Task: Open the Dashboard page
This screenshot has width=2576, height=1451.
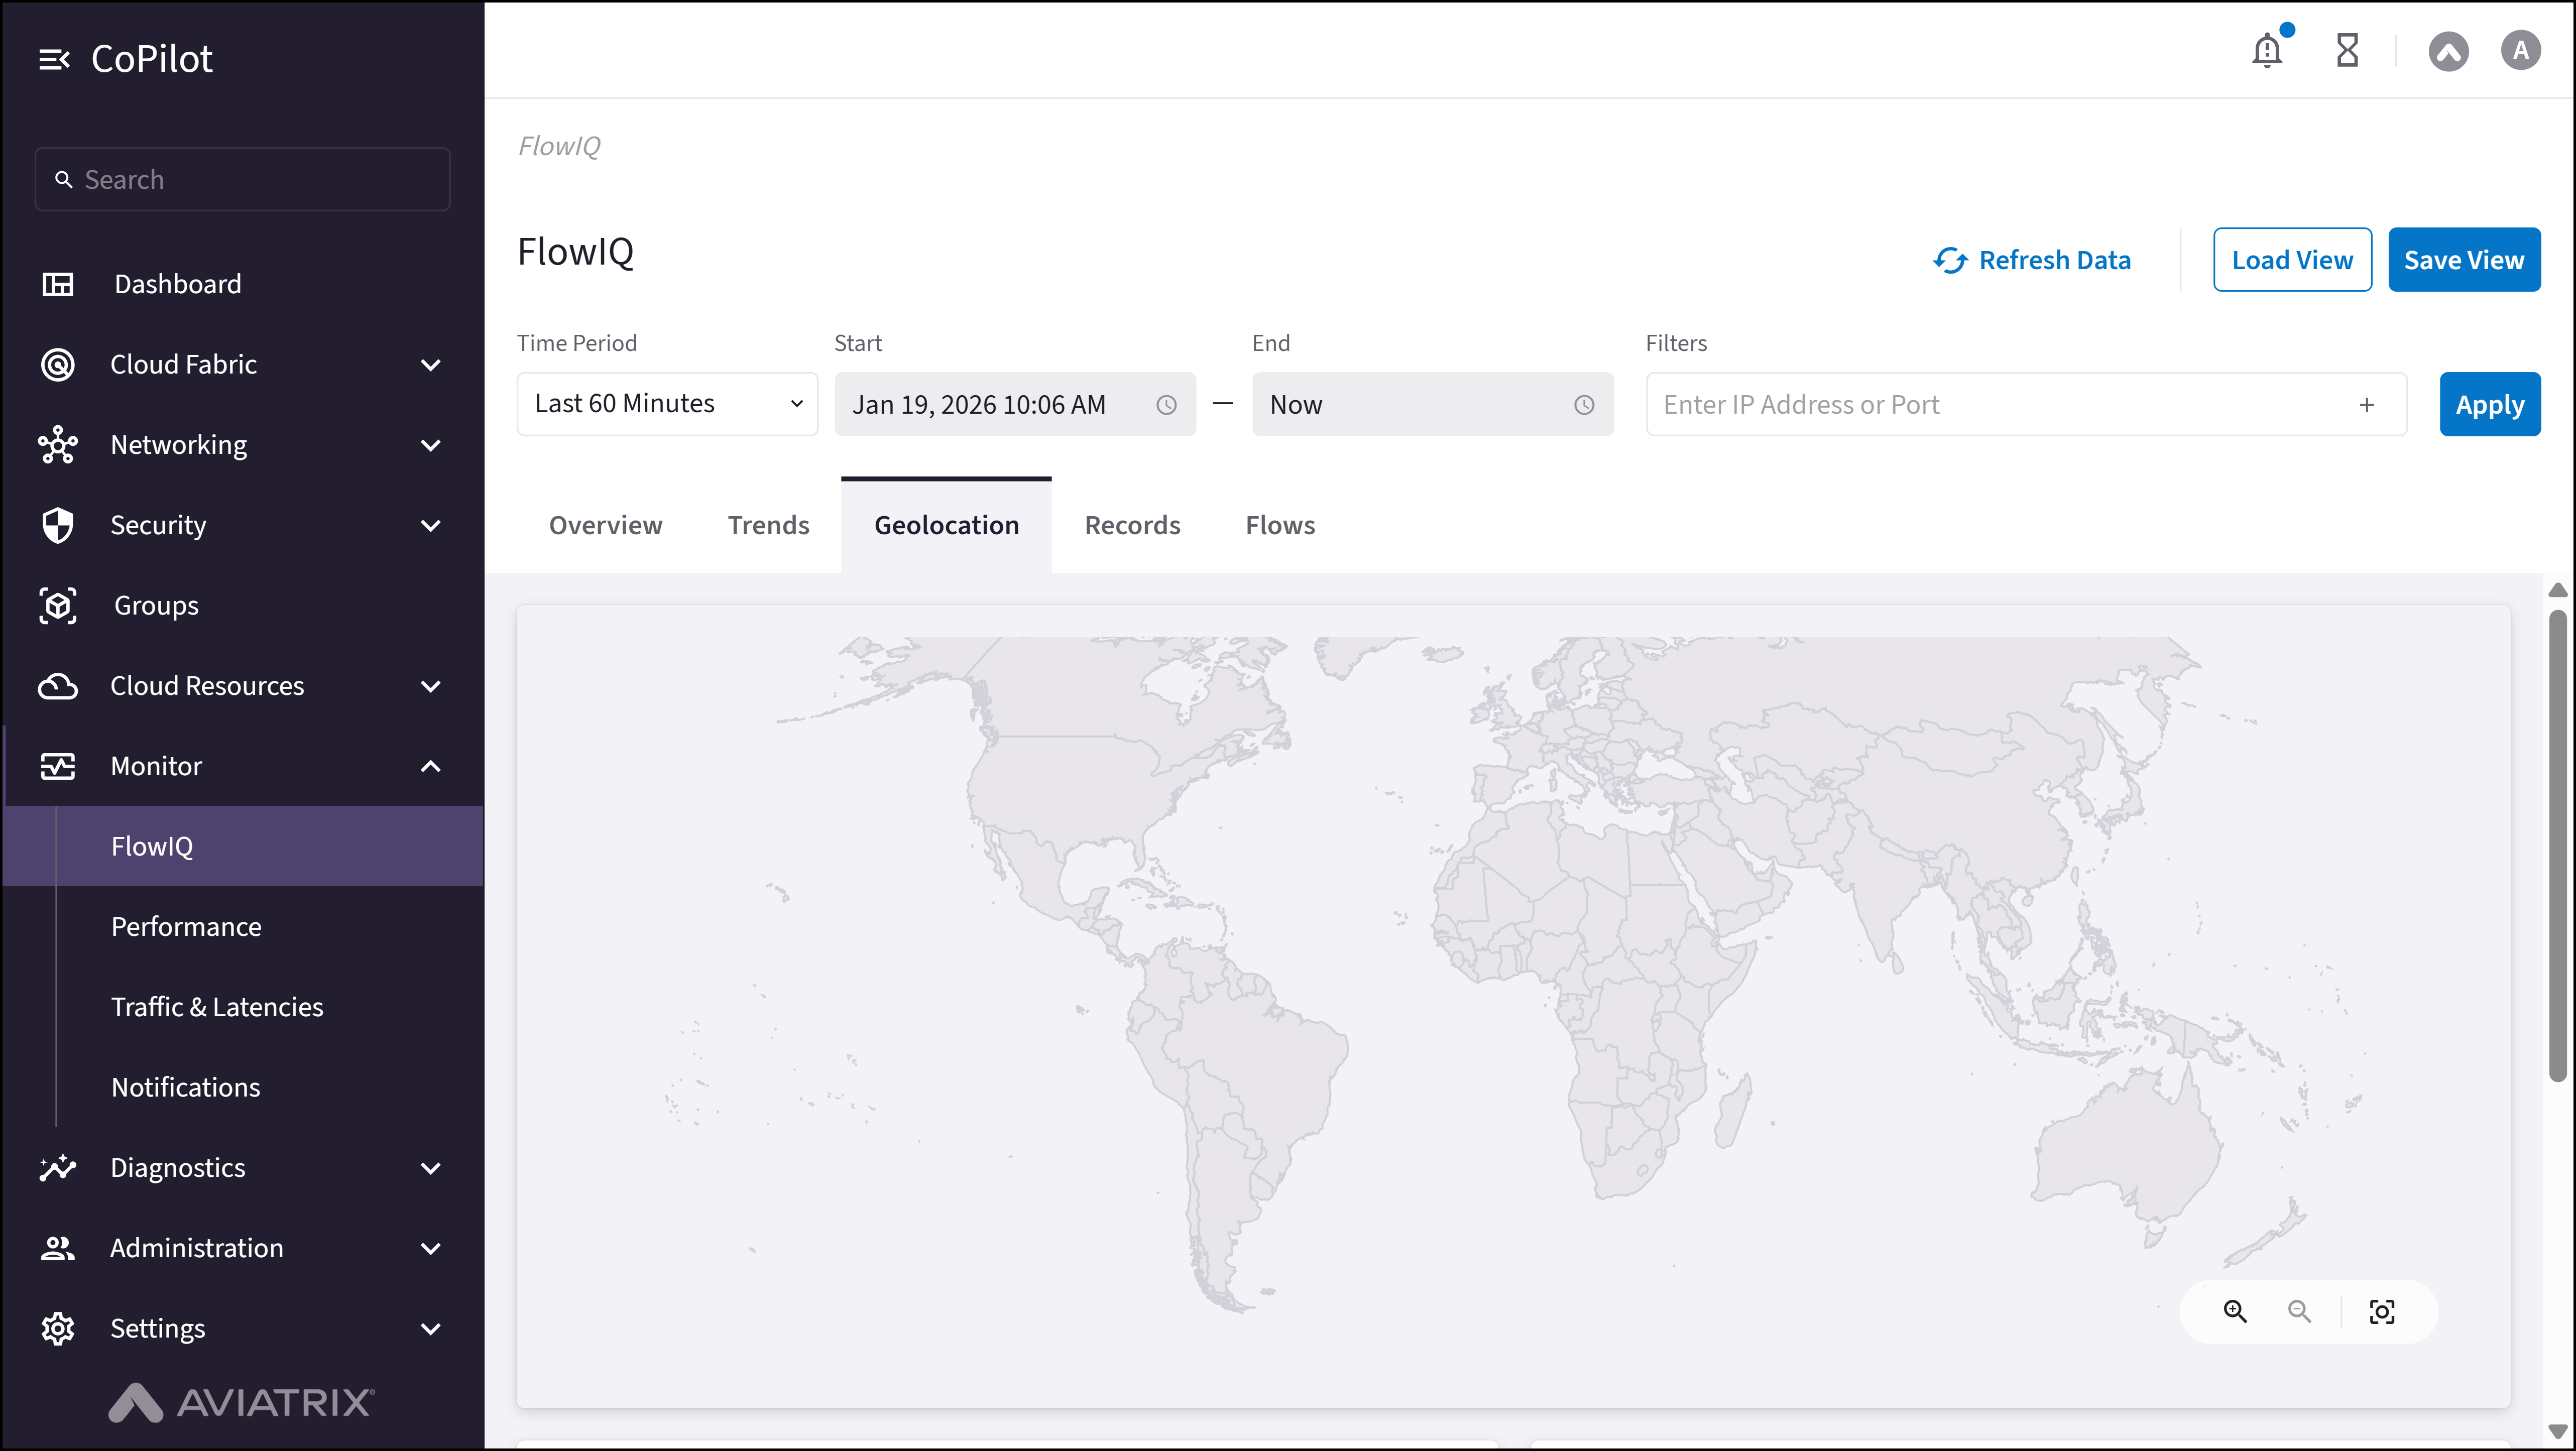Action: point(177,284)
